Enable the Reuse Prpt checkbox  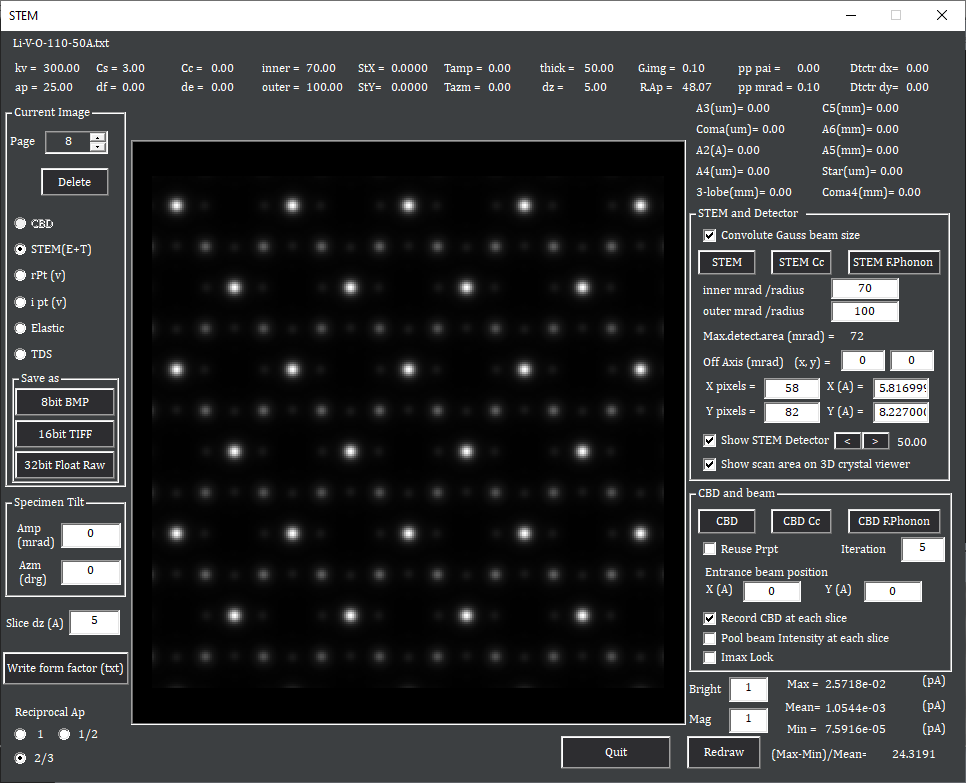pyautogui.click(x=710, y=549)
